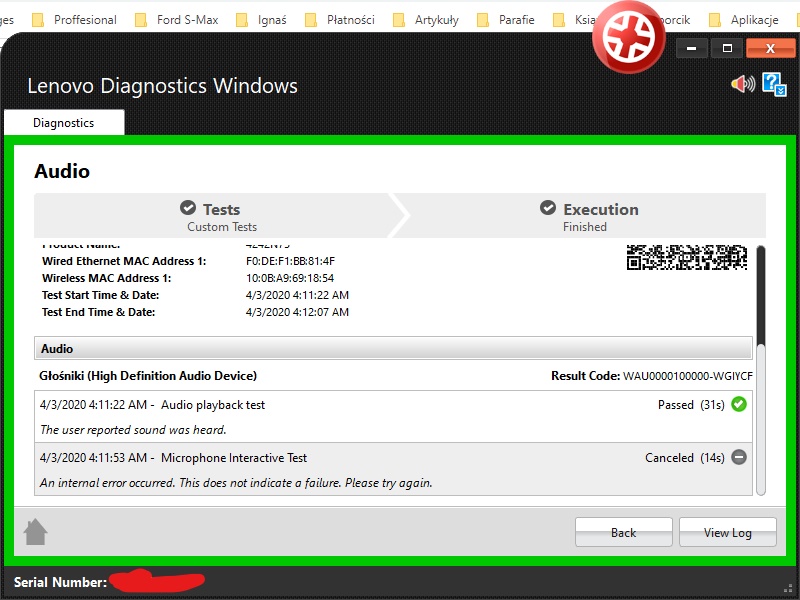This screenshot has width=800, height=600.
Task: Select the Audio playback test row
Action: click(x=393, y=417)
